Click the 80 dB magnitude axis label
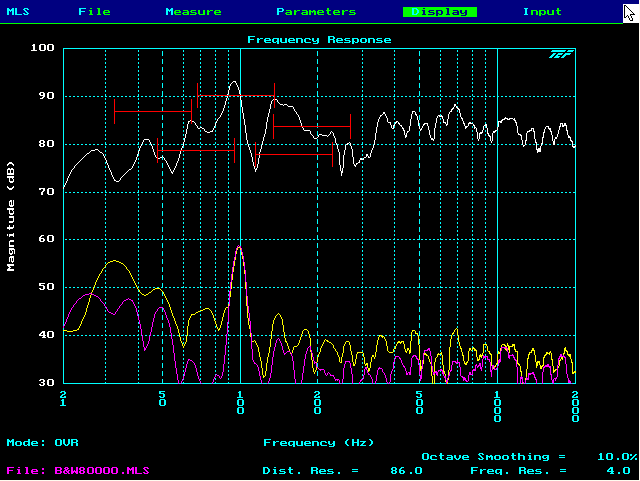This screenshot has width=640, height=481. pyautogui.click(x=47, y=144)
